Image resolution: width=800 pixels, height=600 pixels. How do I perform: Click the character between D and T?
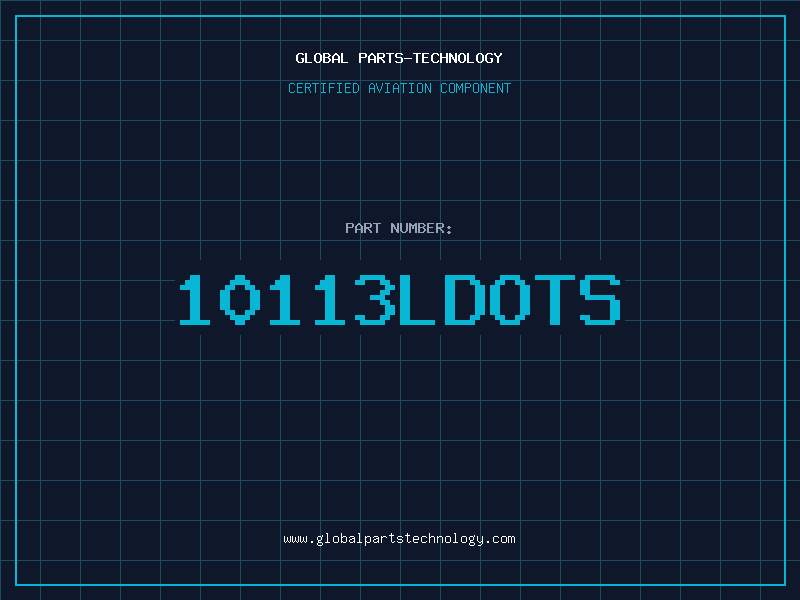[x=509, y=299]
